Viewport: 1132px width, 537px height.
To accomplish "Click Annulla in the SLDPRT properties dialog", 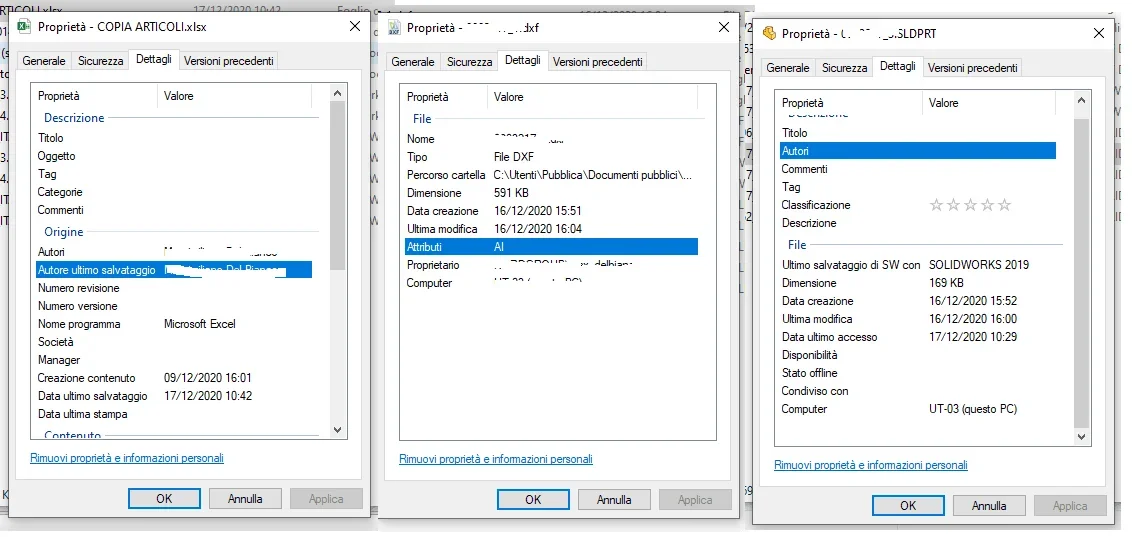I will [990, 506].
